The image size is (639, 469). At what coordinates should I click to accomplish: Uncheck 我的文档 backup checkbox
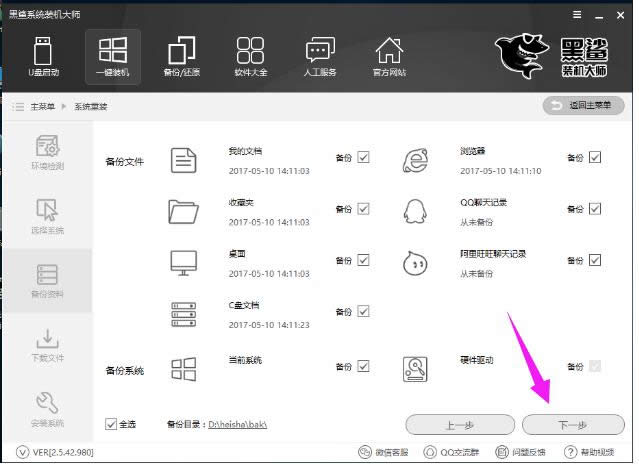pyautogui.click(x=363, y=157)
